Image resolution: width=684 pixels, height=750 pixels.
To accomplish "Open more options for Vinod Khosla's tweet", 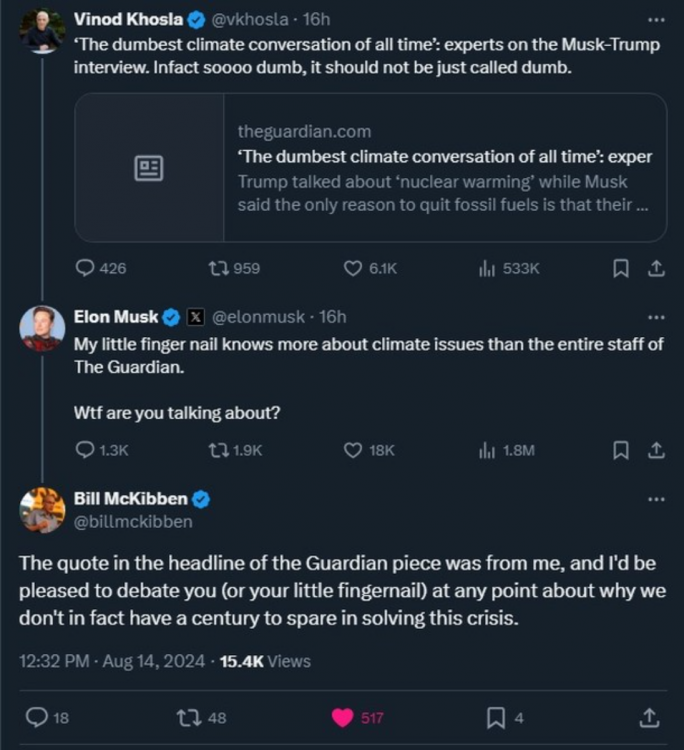I will point(656,19).
